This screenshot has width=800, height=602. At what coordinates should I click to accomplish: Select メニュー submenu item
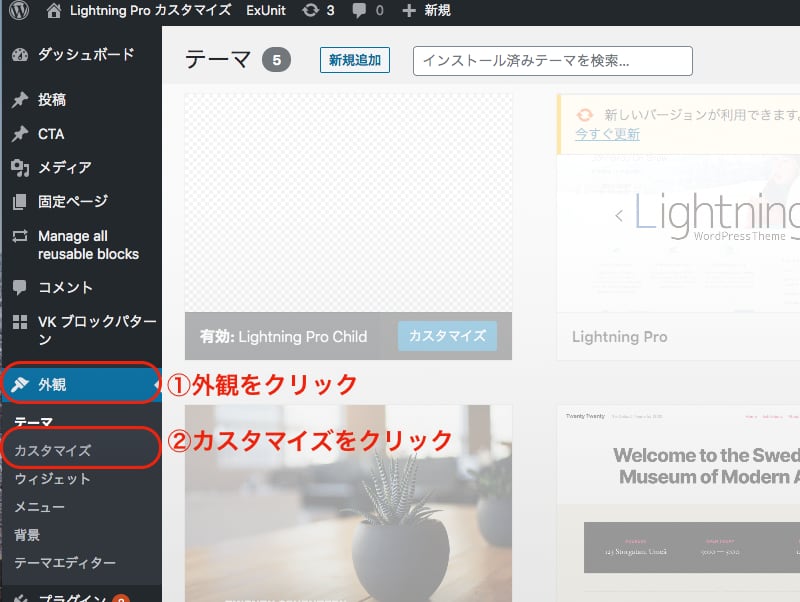(x=39, y=507)
